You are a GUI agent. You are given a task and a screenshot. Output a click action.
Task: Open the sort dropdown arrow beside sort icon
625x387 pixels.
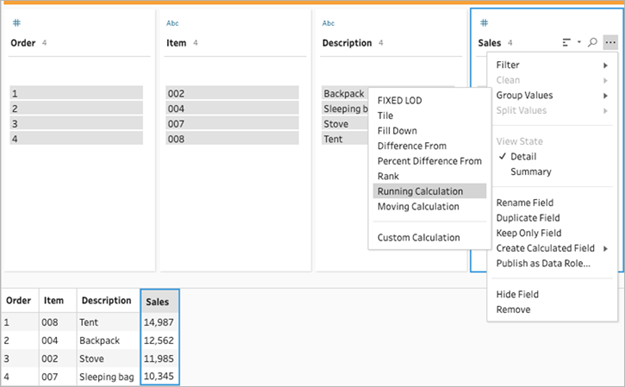coord(579,42)
